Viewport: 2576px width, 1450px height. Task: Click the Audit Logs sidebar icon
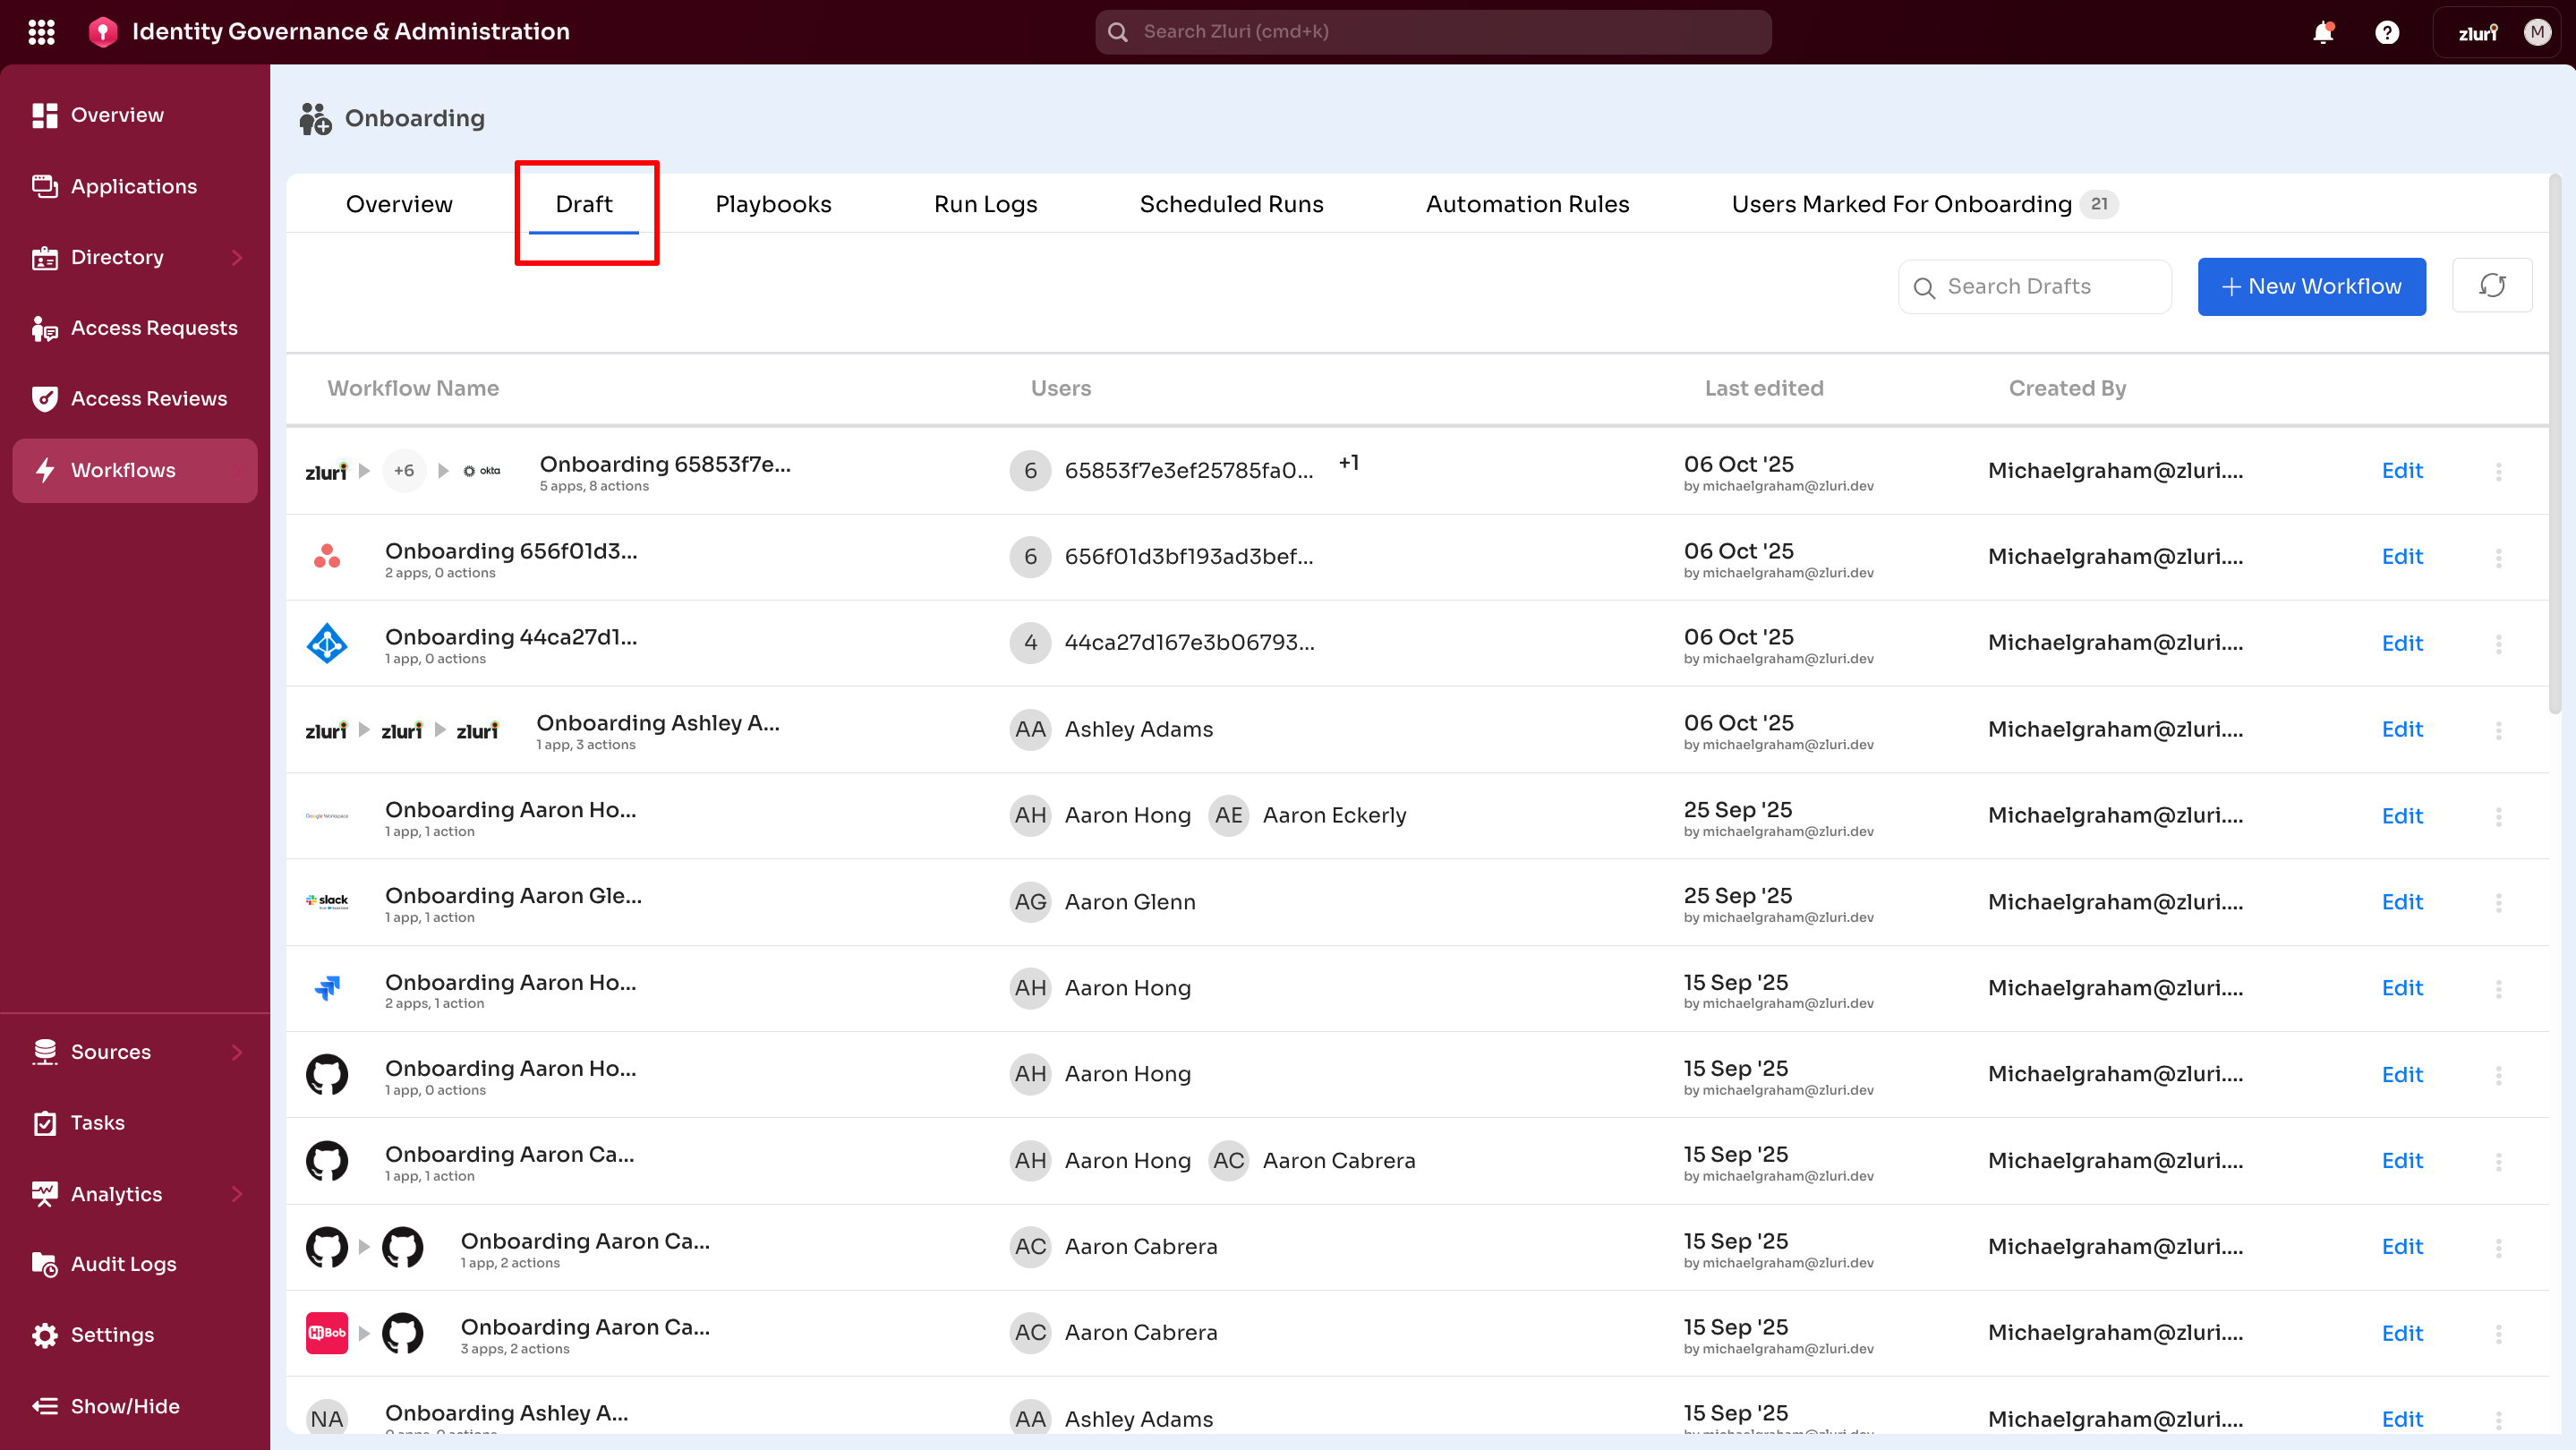click(44, 1264)
